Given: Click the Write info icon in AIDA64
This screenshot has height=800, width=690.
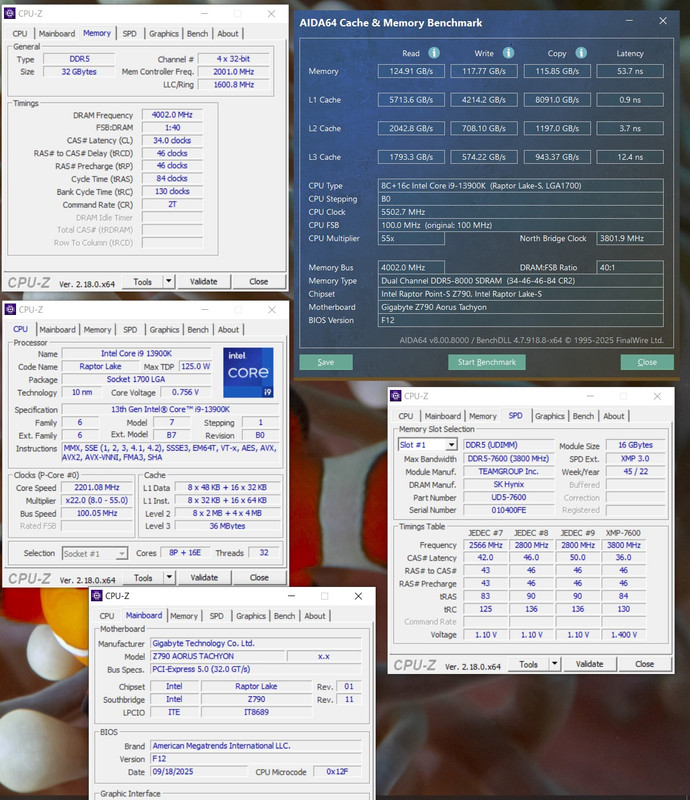Looking at the screenshot, I should [x=508, y=53].
